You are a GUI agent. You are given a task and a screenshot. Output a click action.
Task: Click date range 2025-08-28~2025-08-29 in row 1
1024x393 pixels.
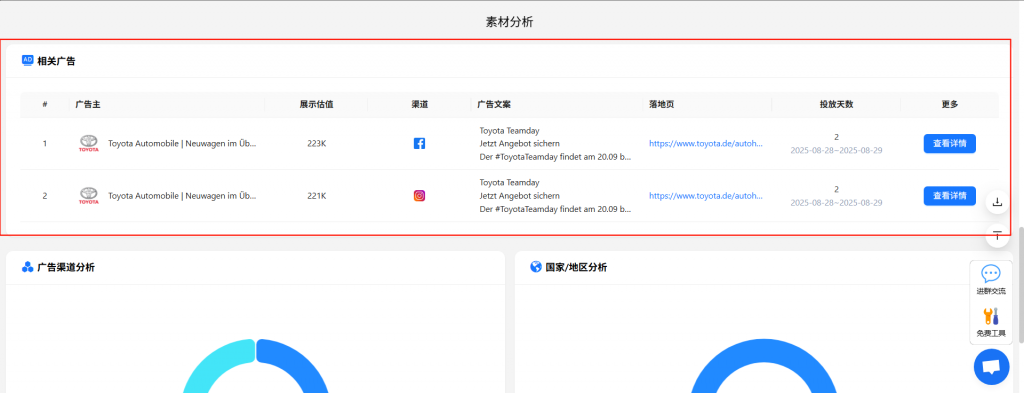(x=836, y=150)
